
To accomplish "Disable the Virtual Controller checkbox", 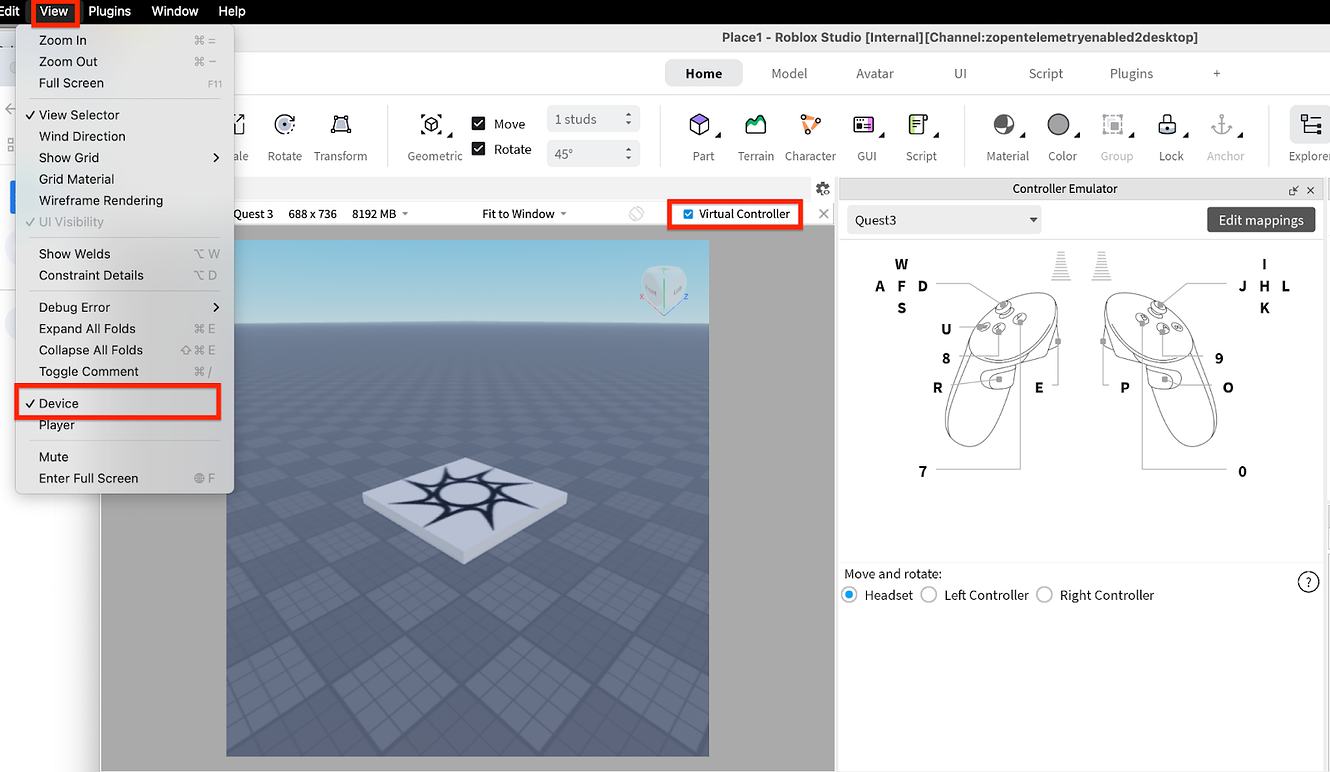I will 687,213.
